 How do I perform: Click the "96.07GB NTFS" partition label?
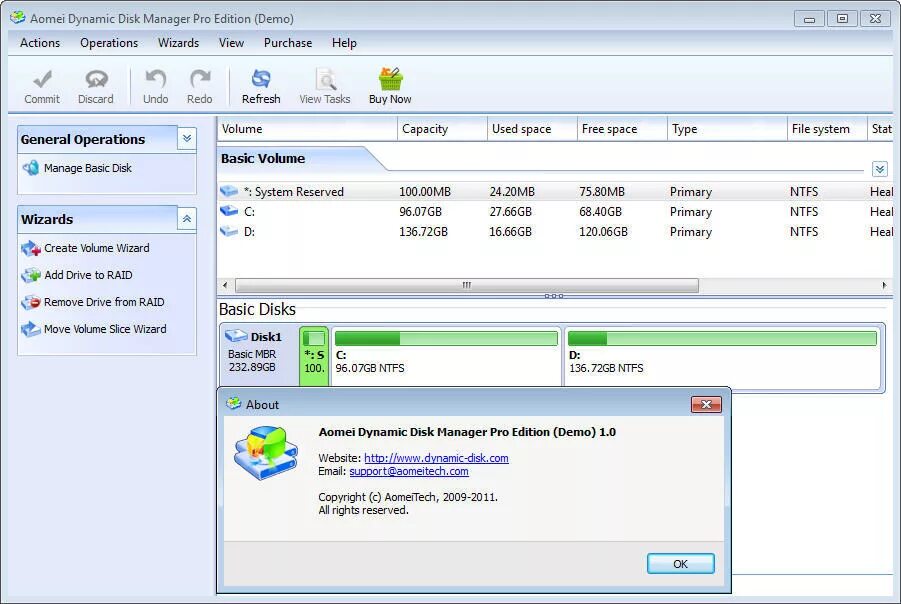tap(370, 368)
